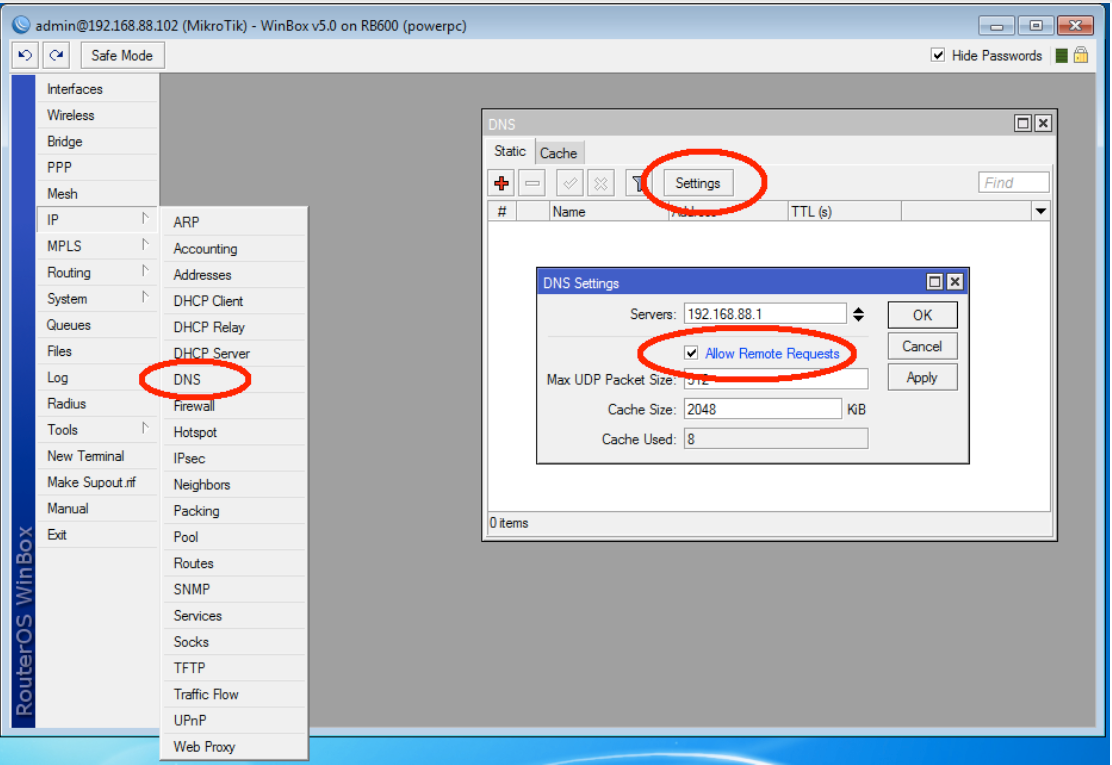Click the down arrow next to Servers field
The width and height of the screenshot is (1112, 765).
pos(859,318)
